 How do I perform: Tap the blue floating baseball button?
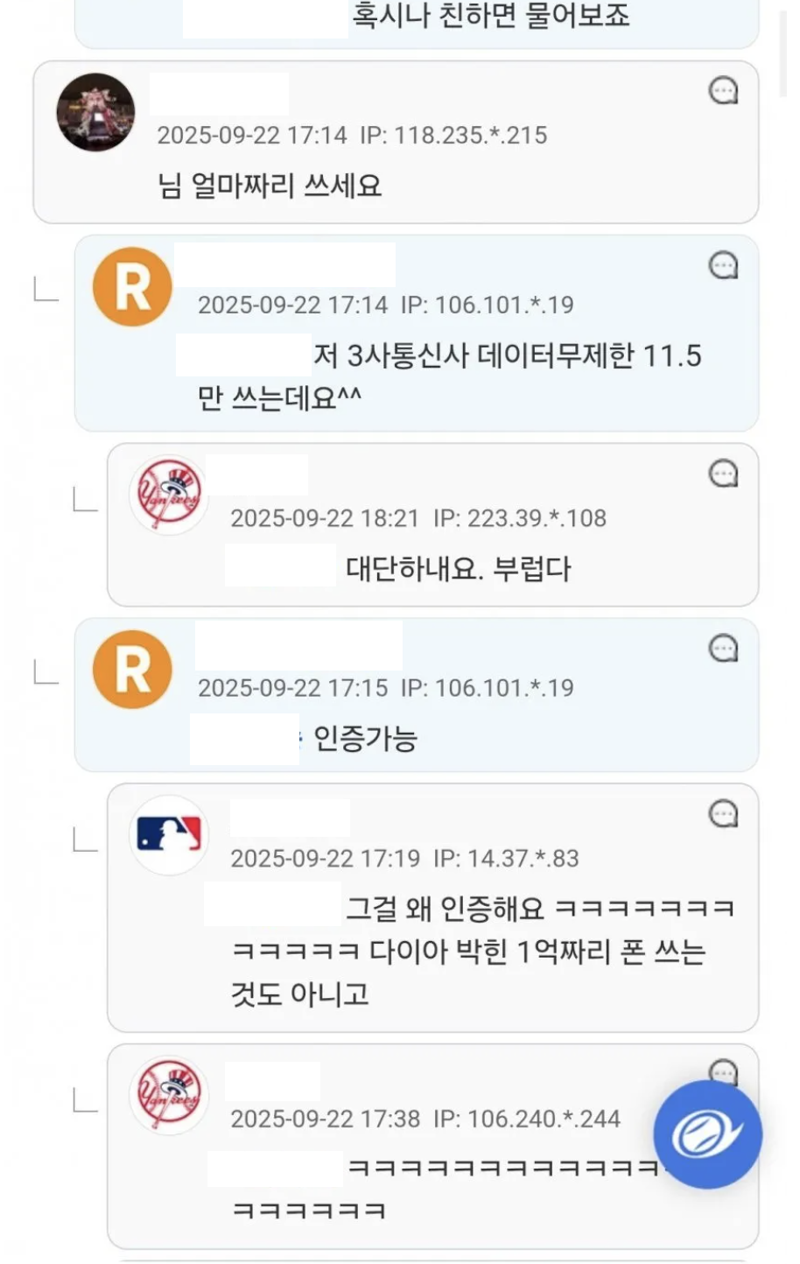pos(708,1134)
